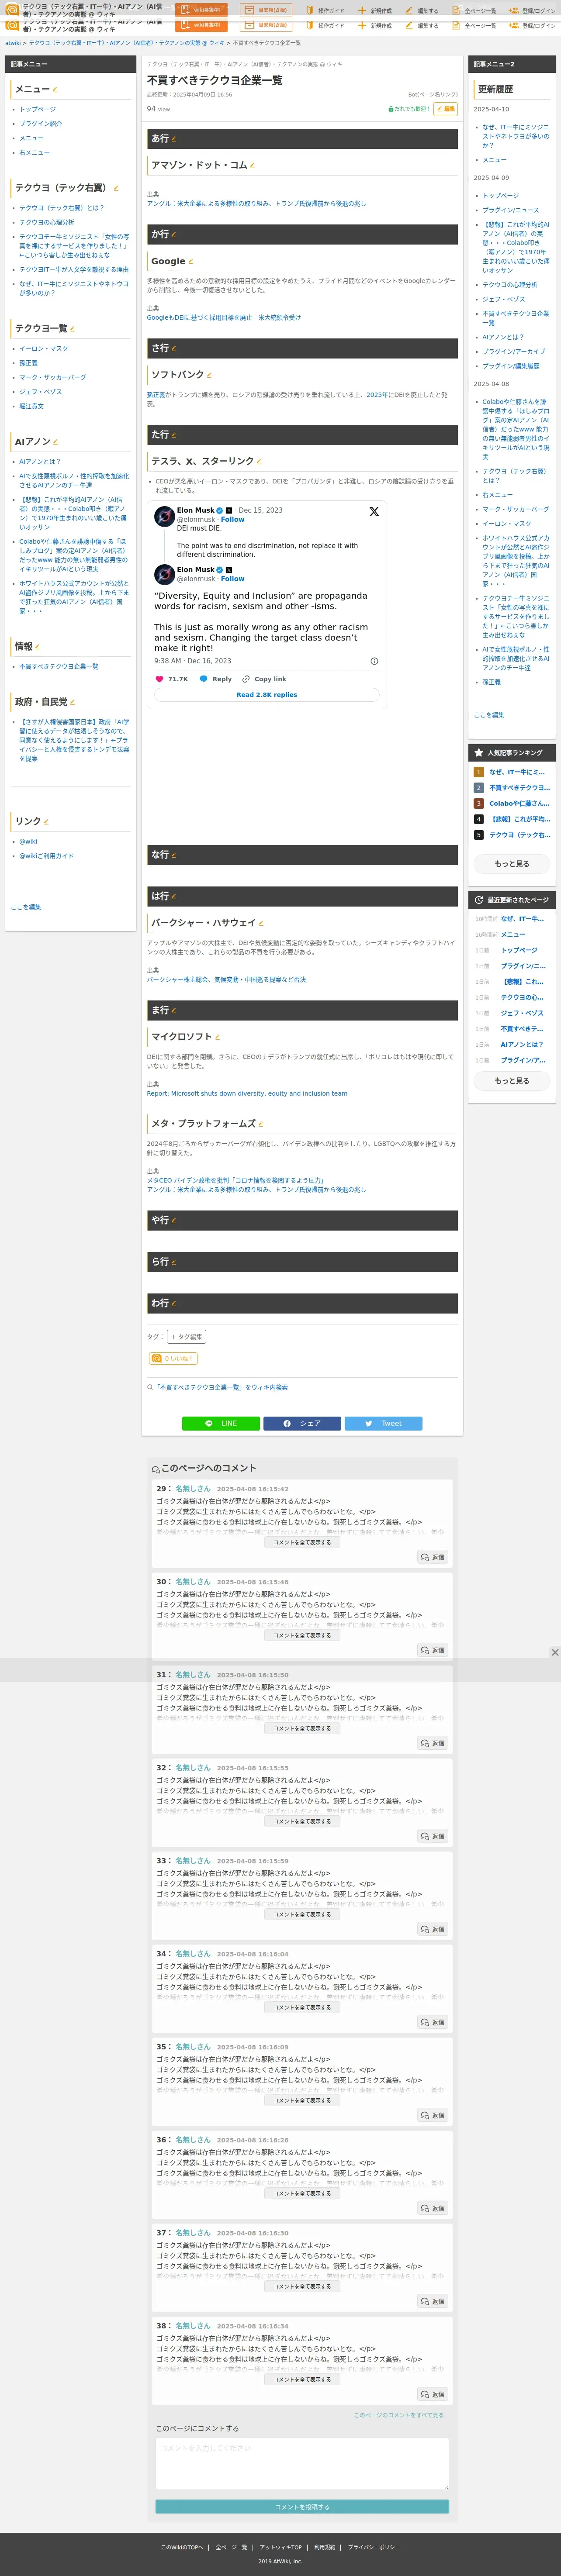Open atwiki breadcrumb link
The width and height of the screenshot is (561, 2576).
13,43
